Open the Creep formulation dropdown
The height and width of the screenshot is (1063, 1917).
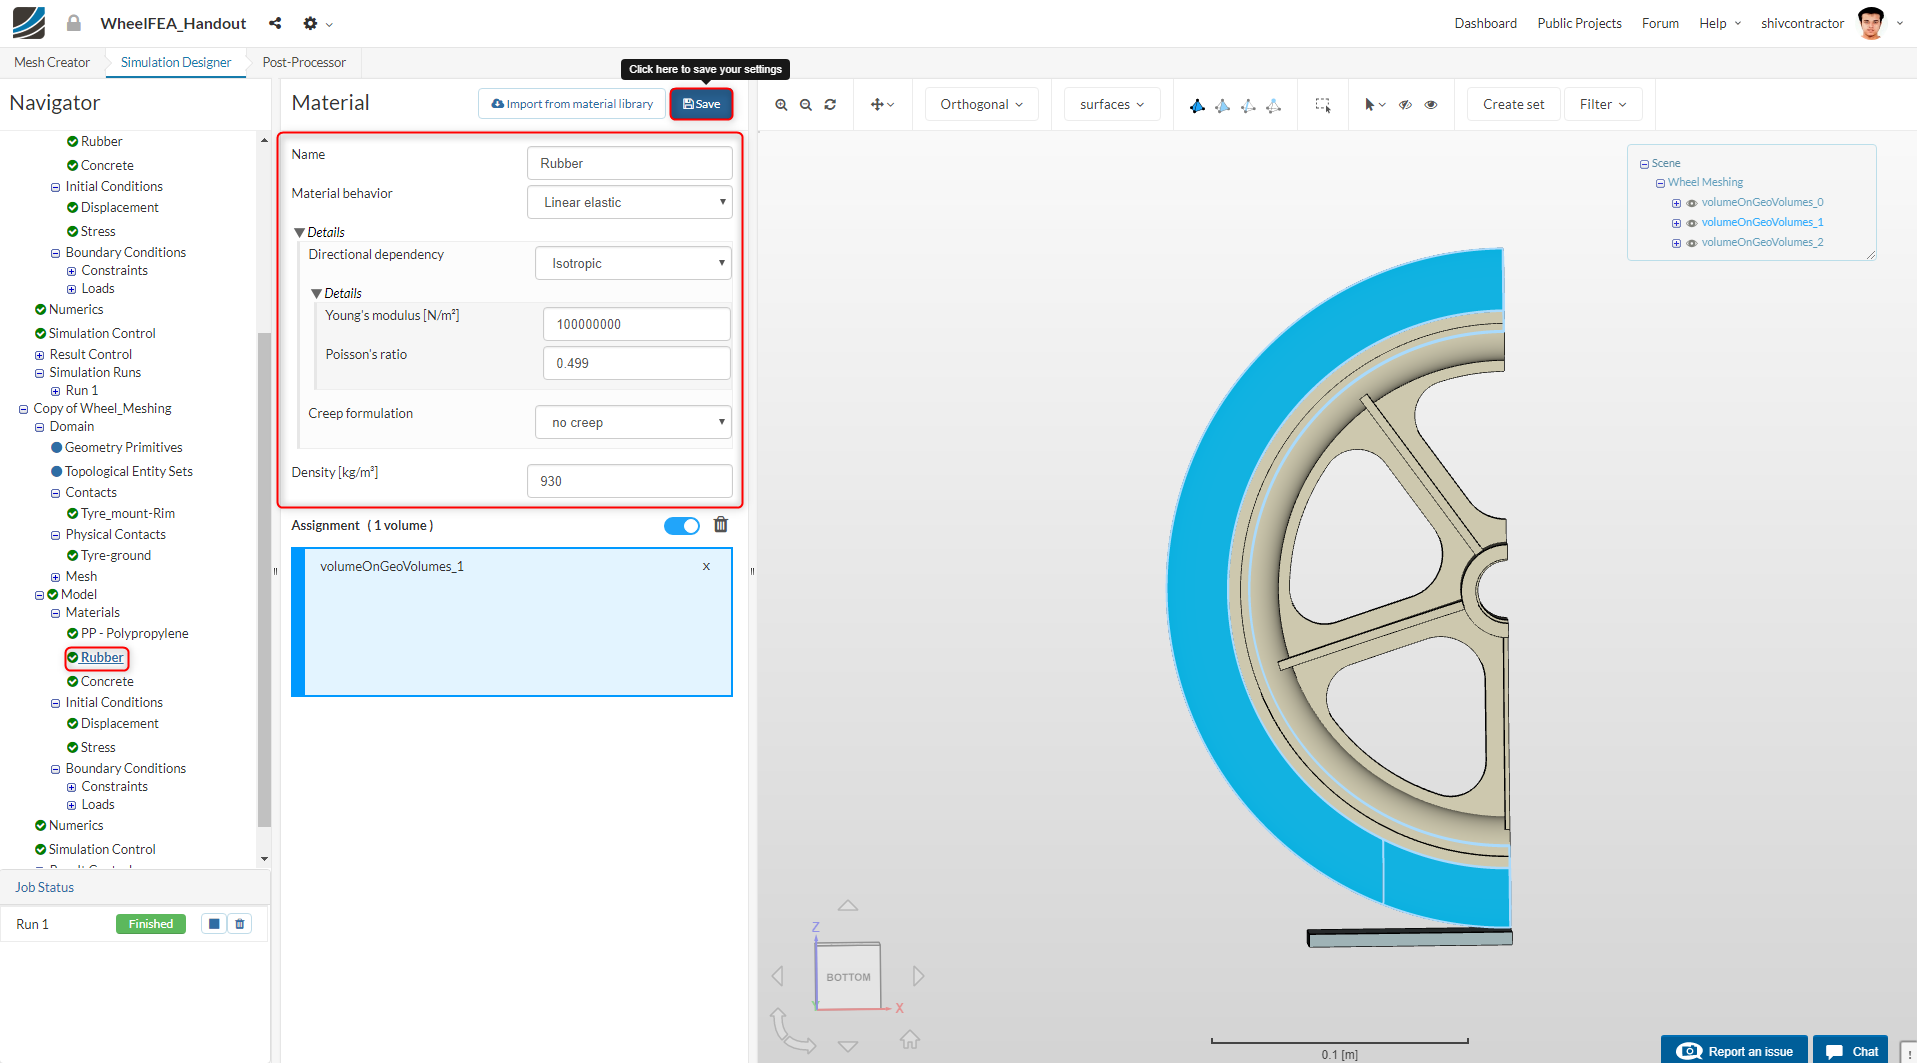tap(633, 422)
